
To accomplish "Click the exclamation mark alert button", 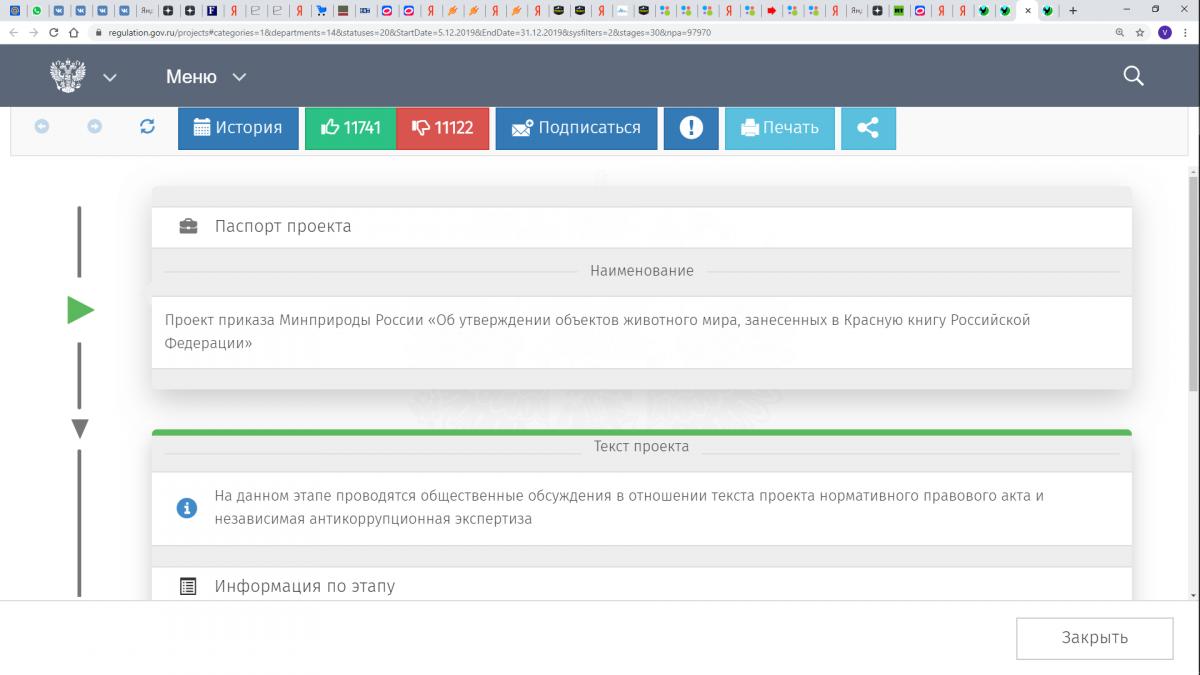I will point(691,128).
